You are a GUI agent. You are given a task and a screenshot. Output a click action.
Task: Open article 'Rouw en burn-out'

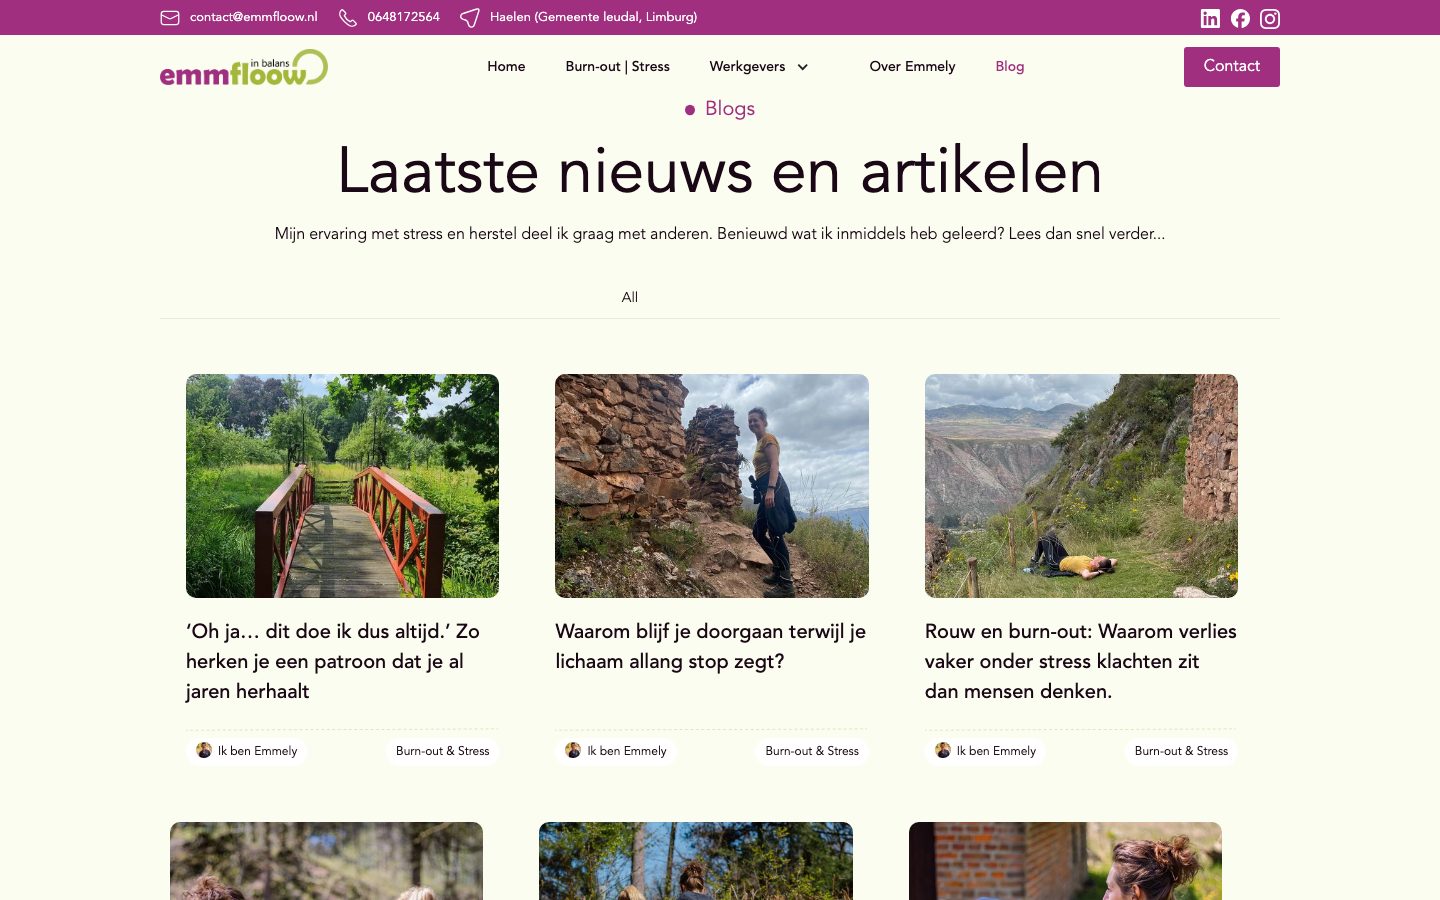[x=1081, y=661]
